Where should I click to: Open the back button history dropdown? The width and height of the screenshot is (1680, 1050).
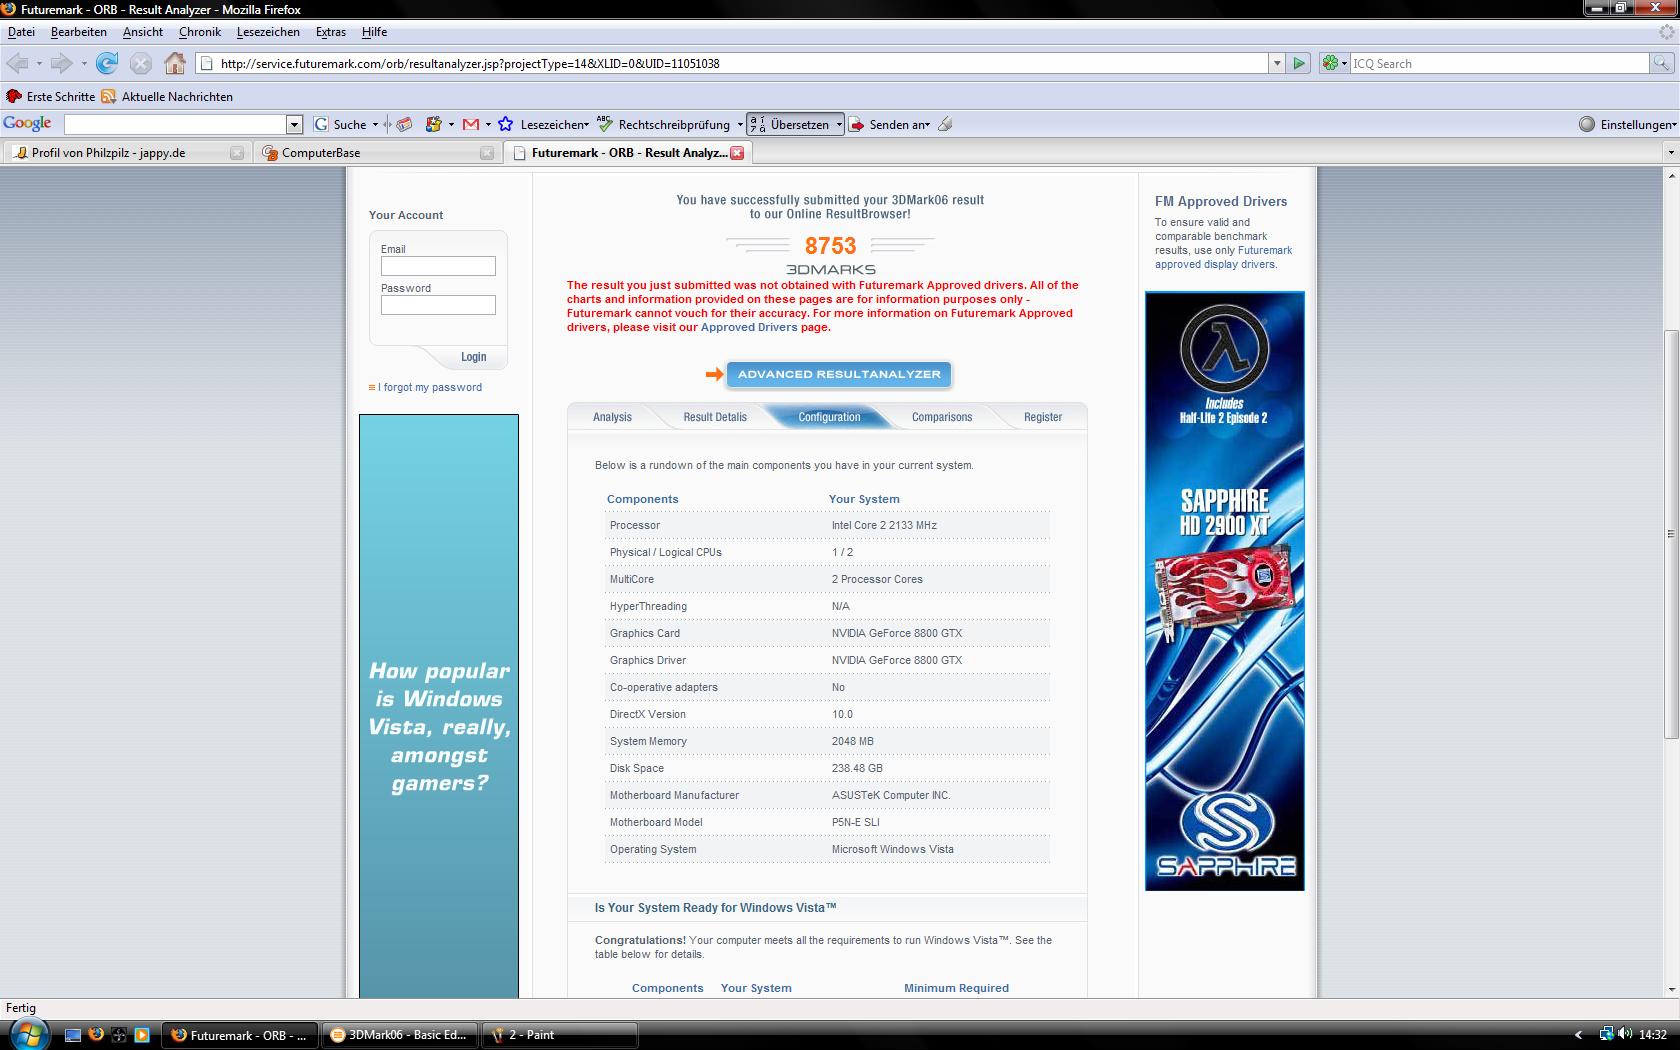39,63
